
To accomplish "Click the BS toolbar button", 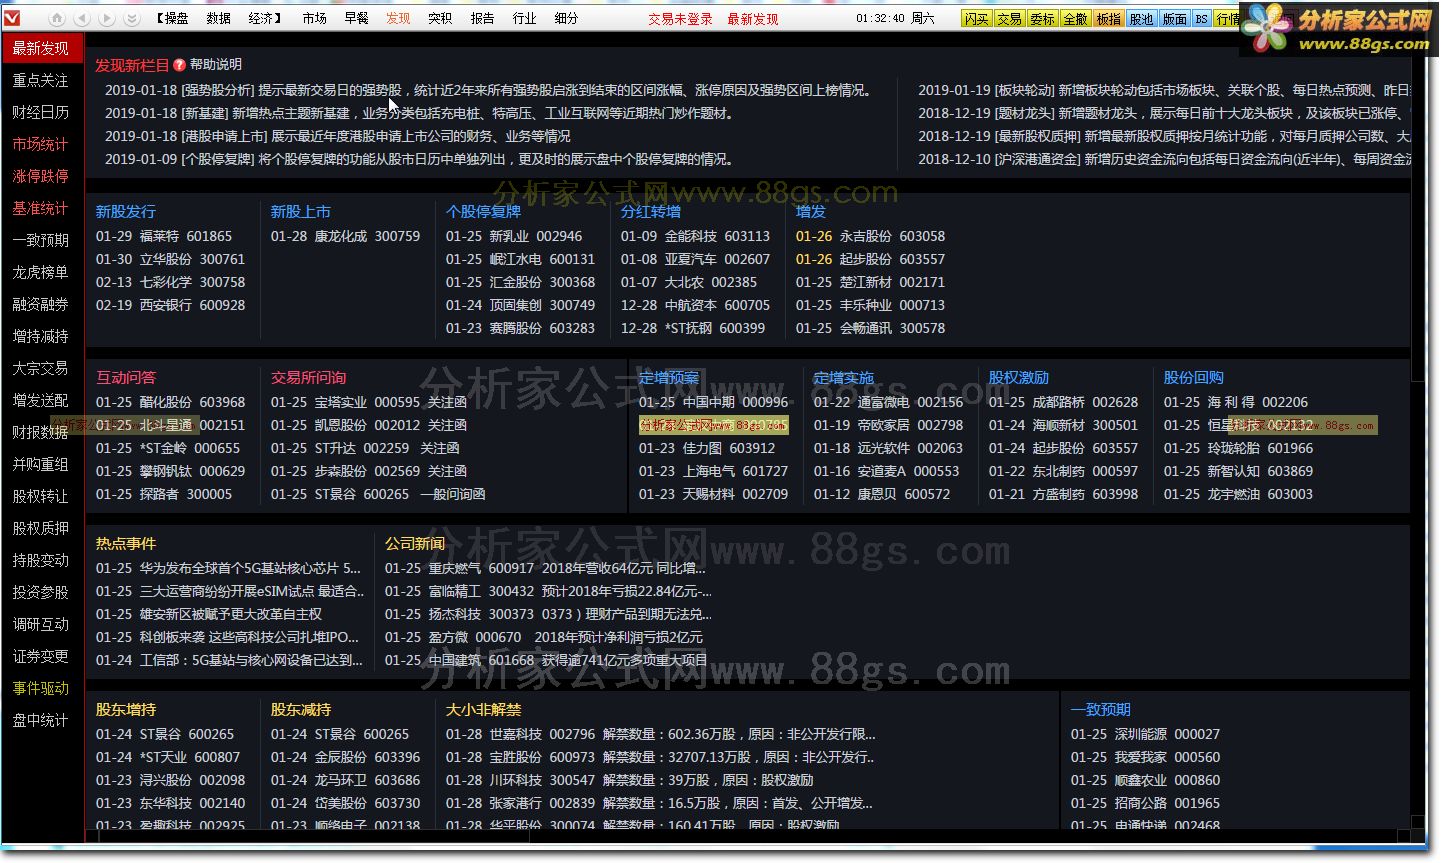I will pyautogui.click(x=1201, y=19).
